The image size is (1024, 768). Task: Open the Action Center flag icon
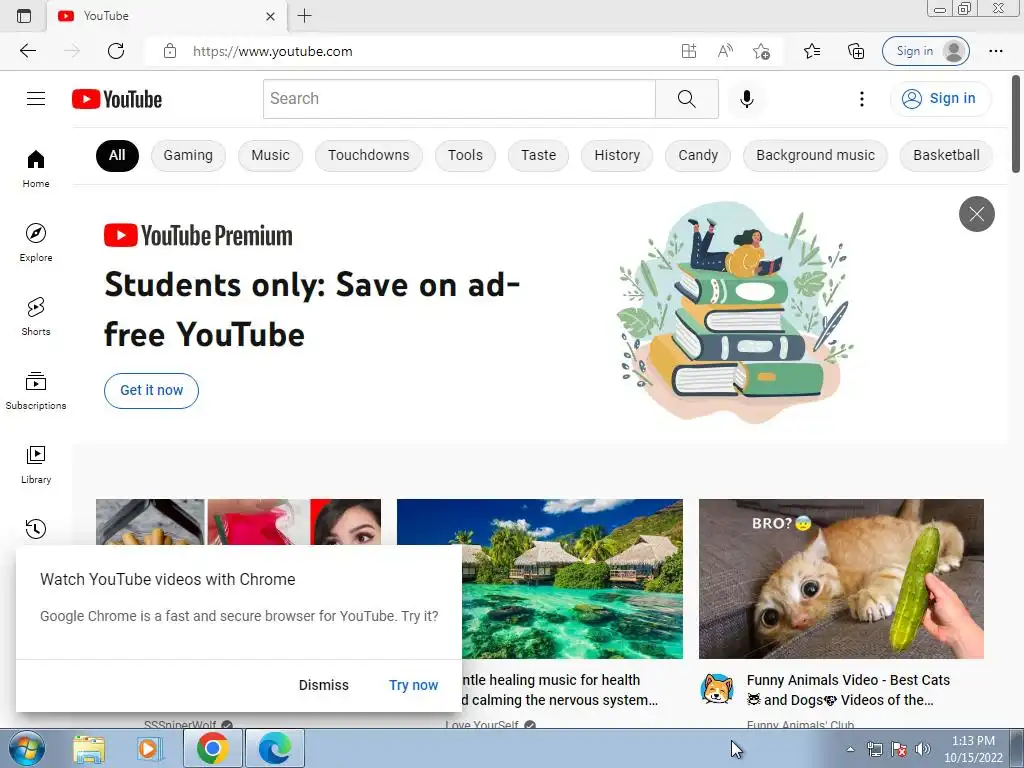[899, 749]
